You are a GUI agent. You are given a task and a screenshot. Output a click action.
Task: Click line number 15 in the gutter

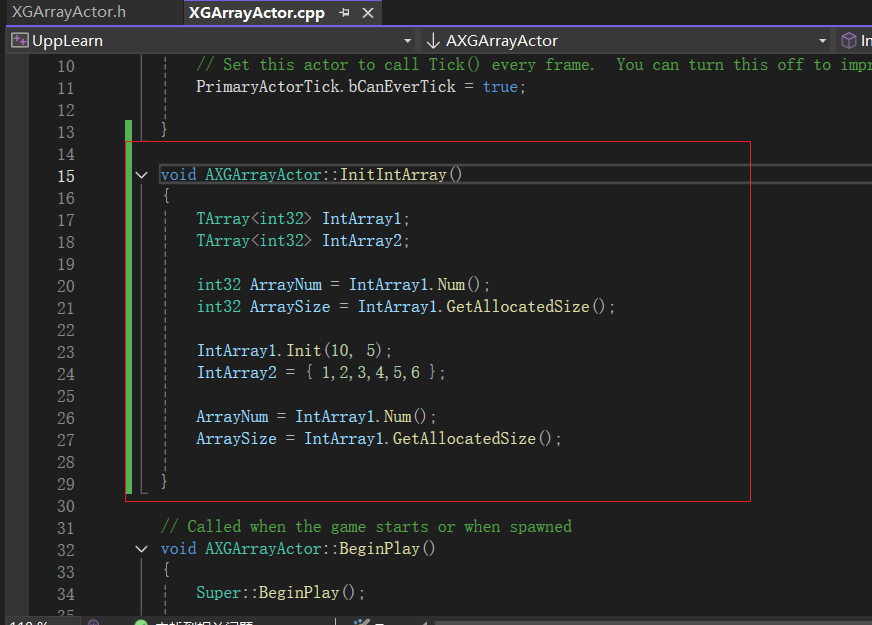66,176
